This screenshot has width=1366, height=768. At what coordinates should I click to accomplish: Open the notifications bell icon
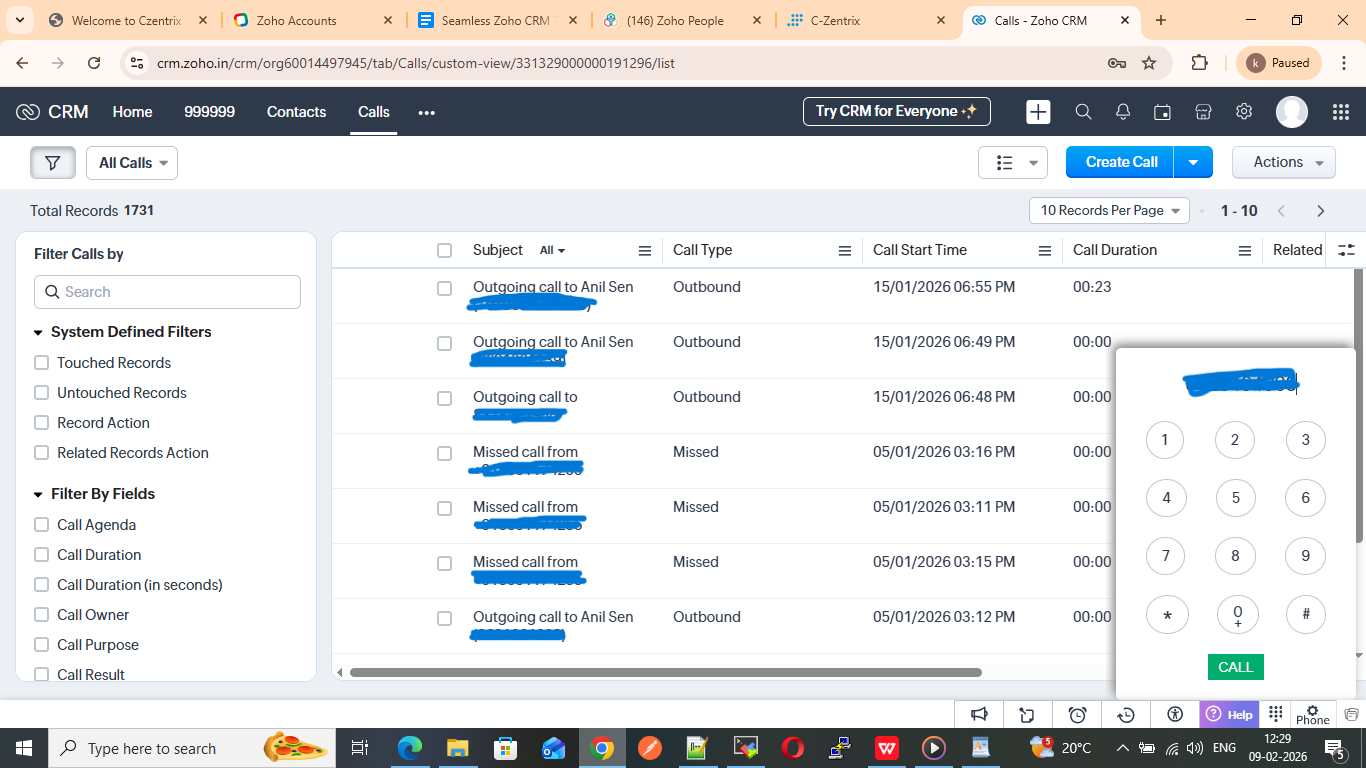[1123, 112]
